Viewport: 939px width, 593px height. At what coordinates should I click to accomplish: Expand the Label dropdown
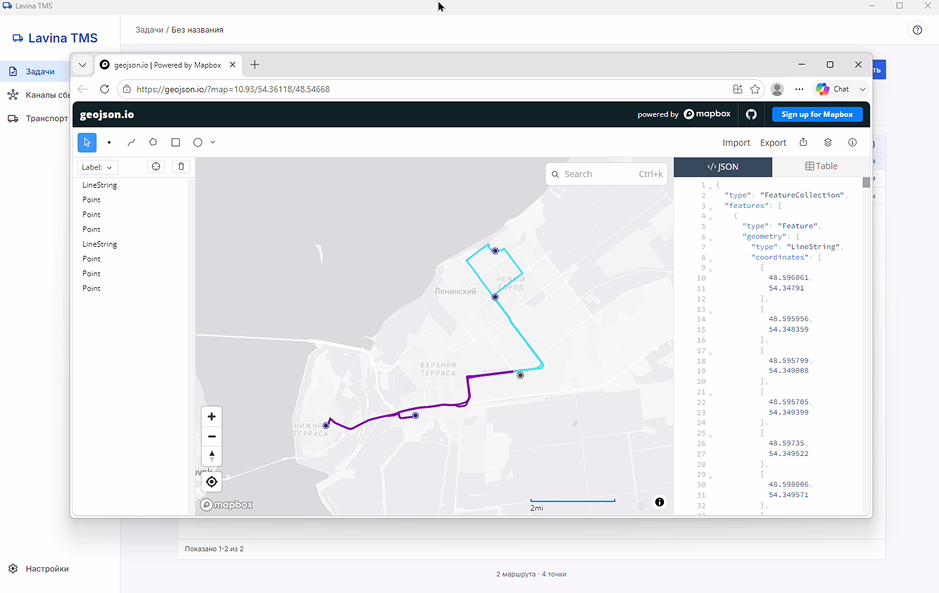(97, 167)
